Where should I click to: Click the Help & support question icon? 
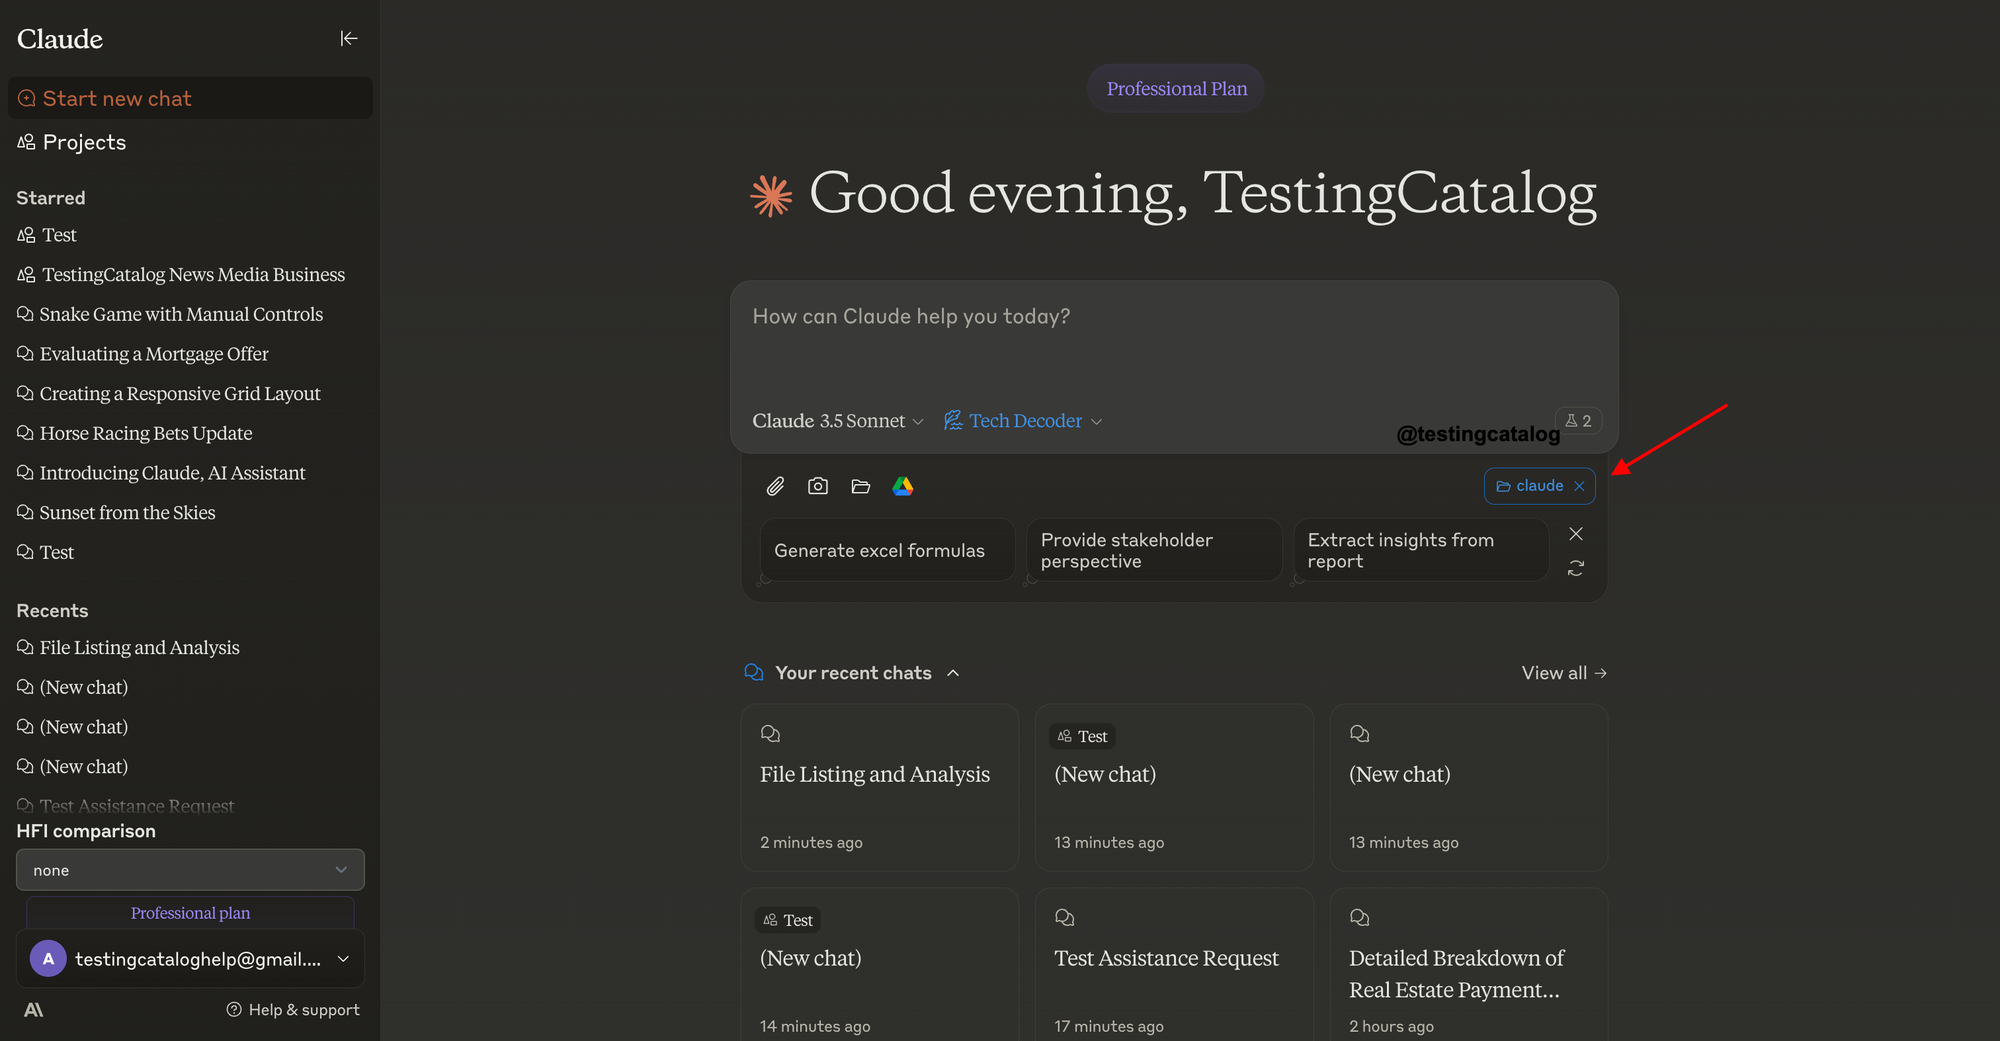click(234, 1010)
